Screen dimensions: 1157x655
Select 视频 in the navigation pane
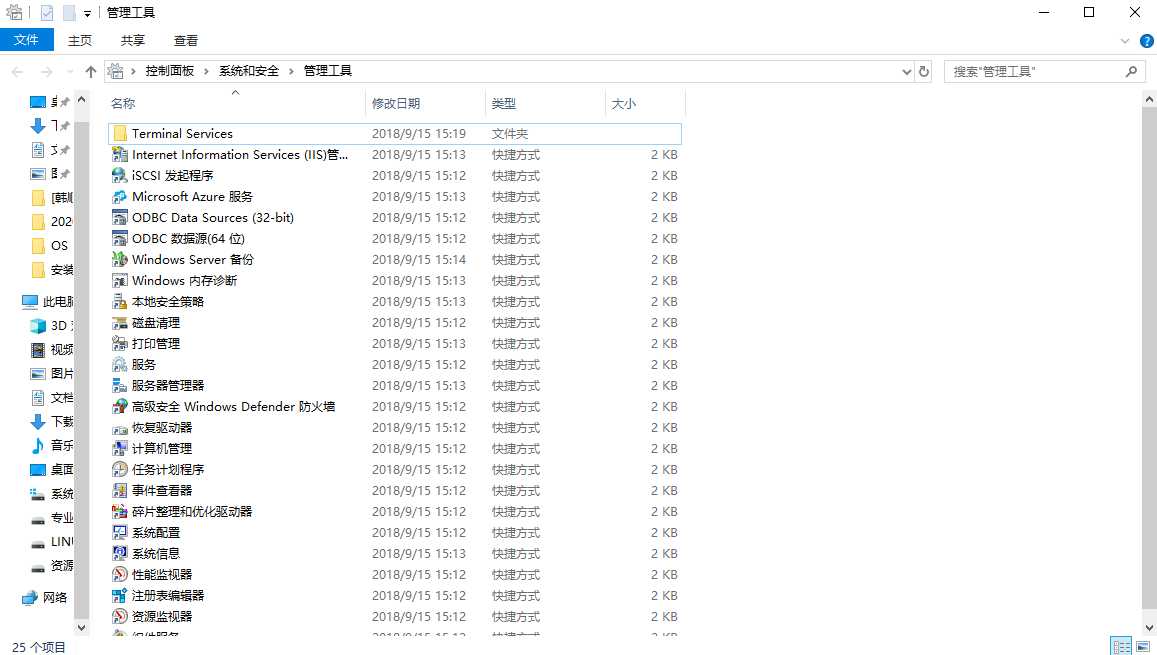point(52,350)
